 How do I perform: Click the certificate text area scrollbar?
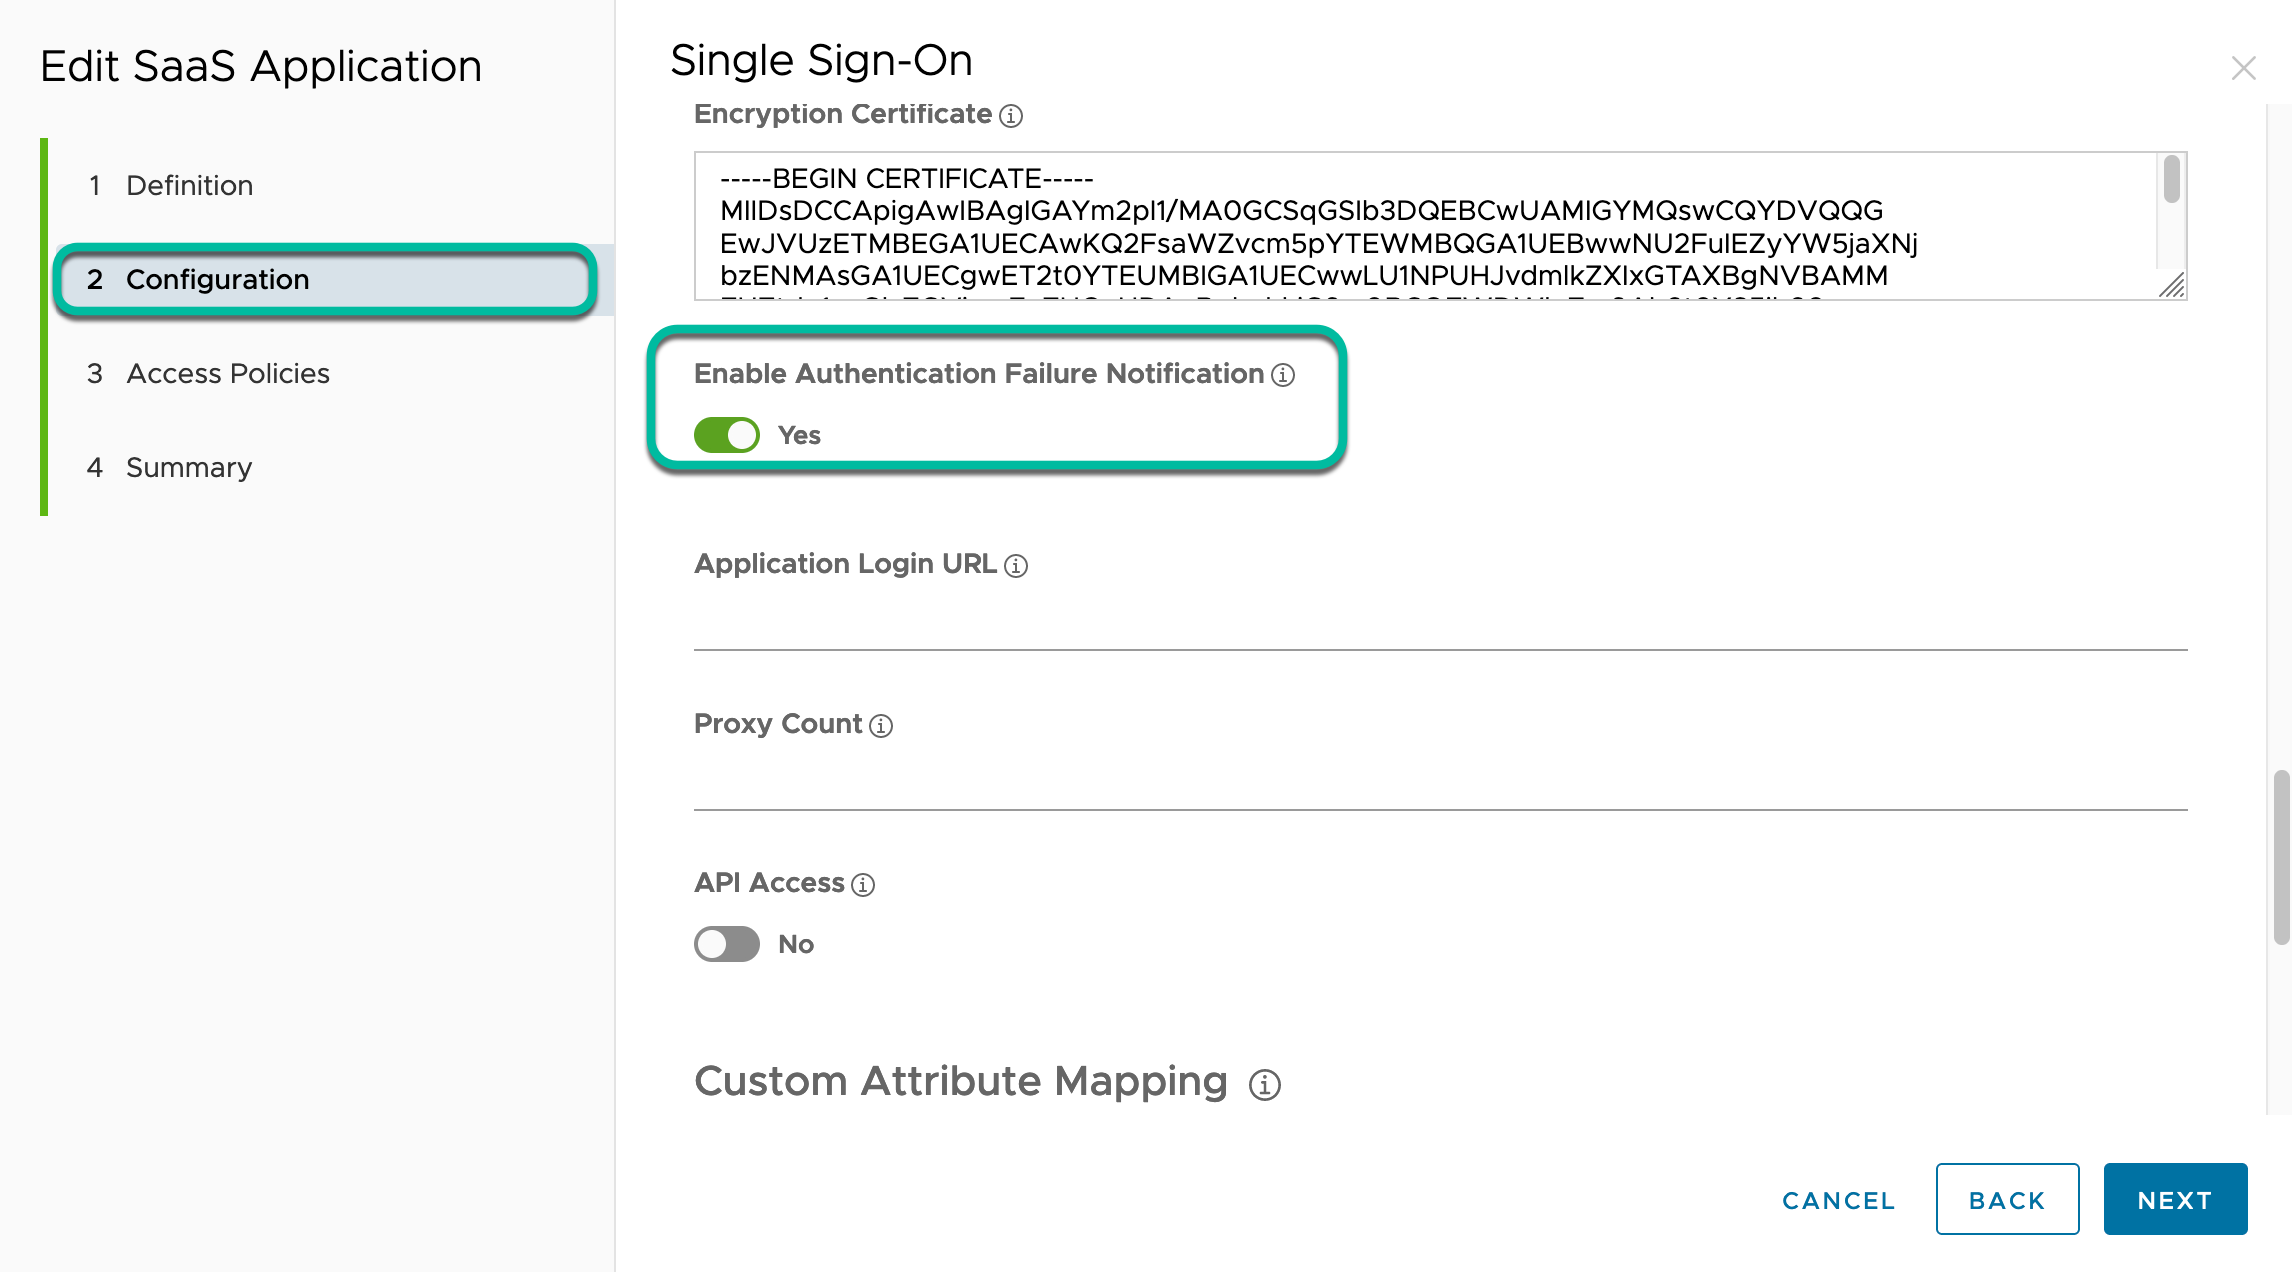2171,182
